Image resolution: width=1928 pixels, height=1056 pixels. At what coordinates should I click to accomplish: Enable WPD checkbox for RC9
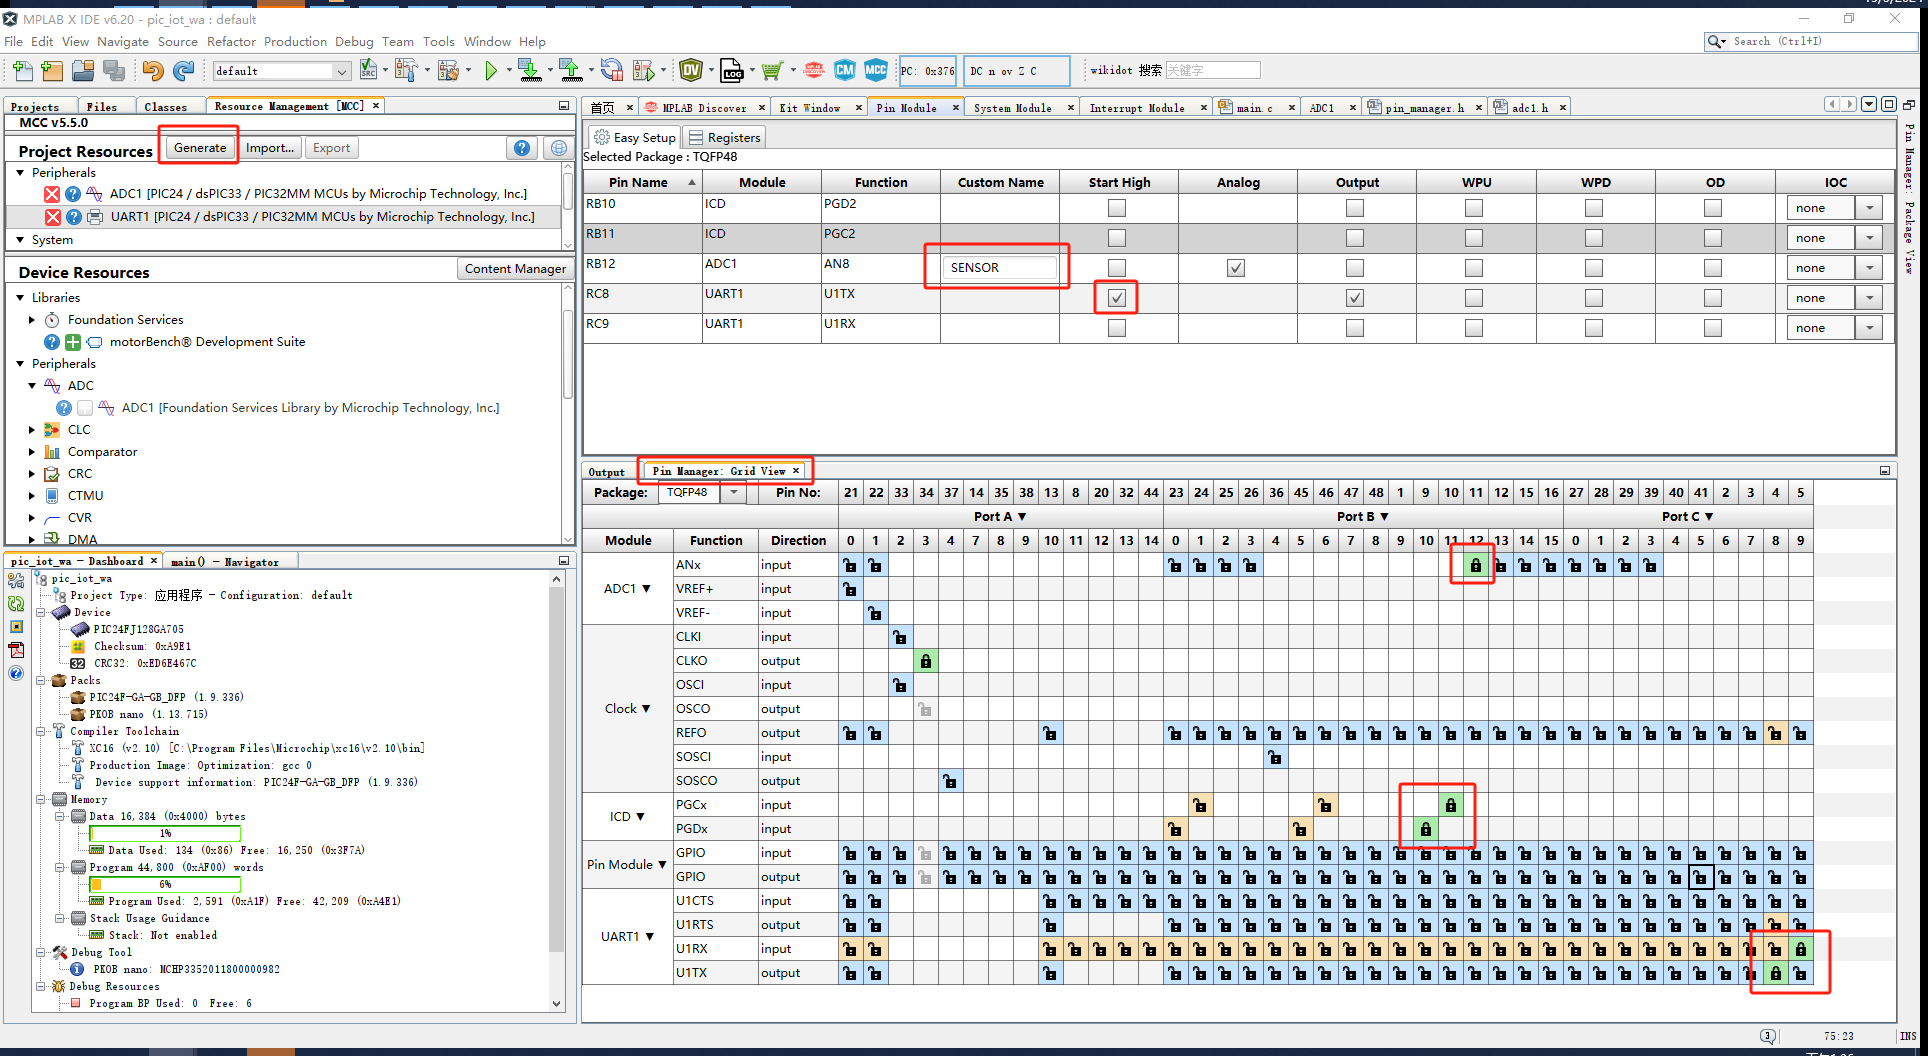(x=1594, y=328)
